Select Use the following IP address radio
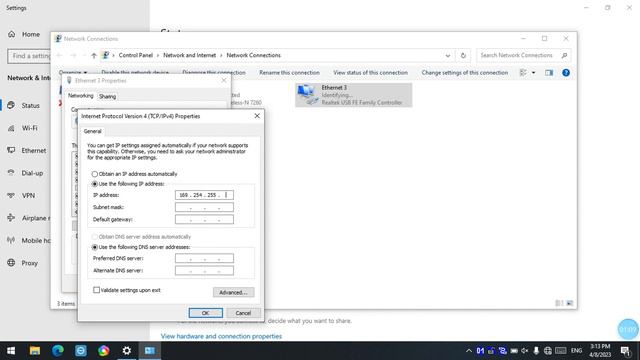This screenshot has width=640, height=360. pos(95,184)
